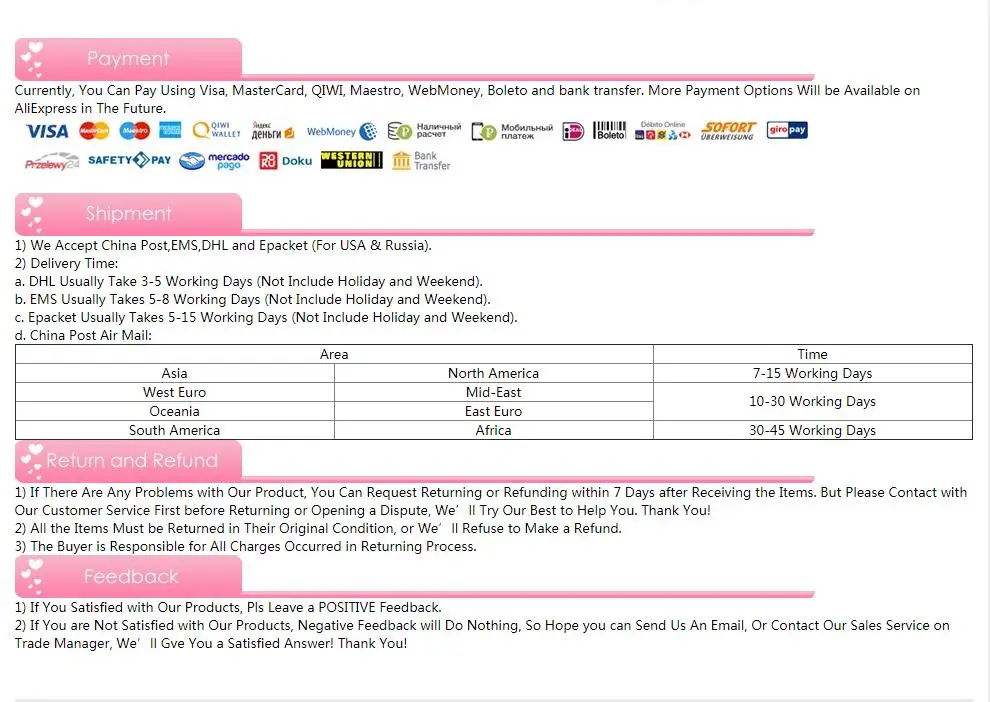
Task: Click the SafetyPay logo
Action: pos(129,160)
